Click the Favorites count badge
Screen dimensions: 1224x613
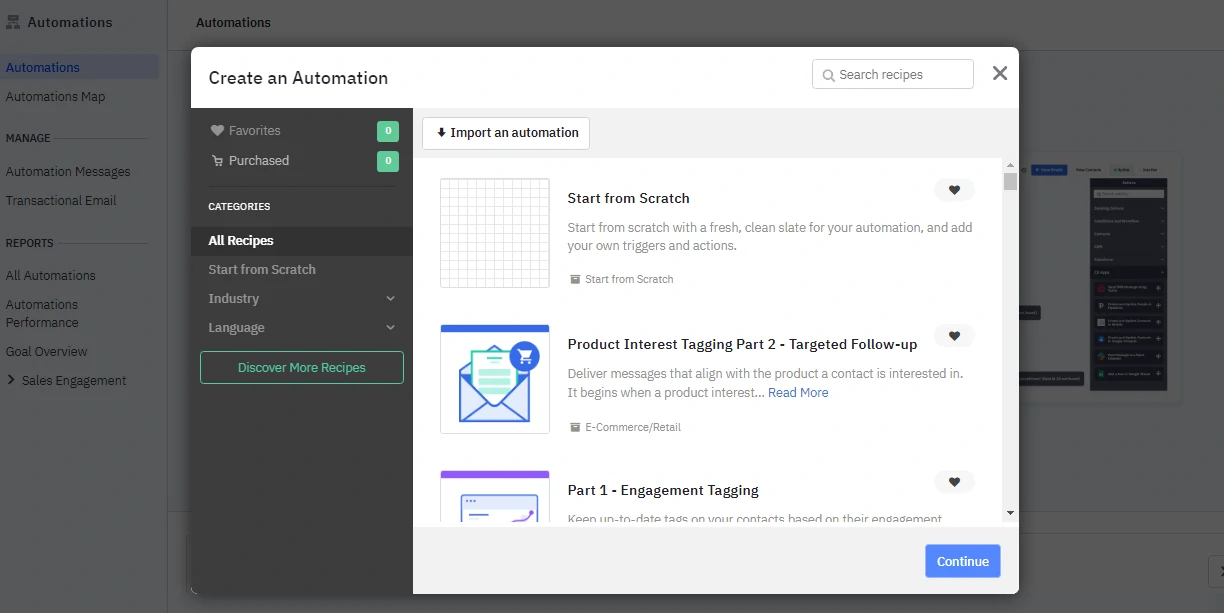click(388, 131)
